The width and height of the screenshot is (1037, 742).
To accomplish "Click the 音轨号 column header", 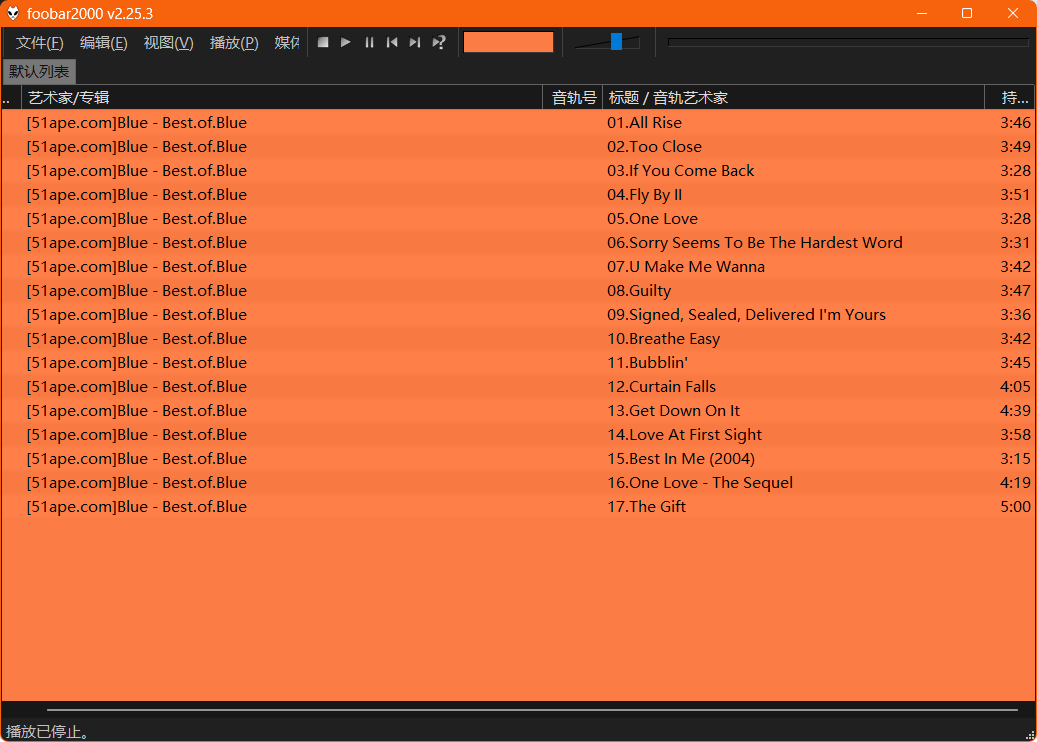I will 574,97.
